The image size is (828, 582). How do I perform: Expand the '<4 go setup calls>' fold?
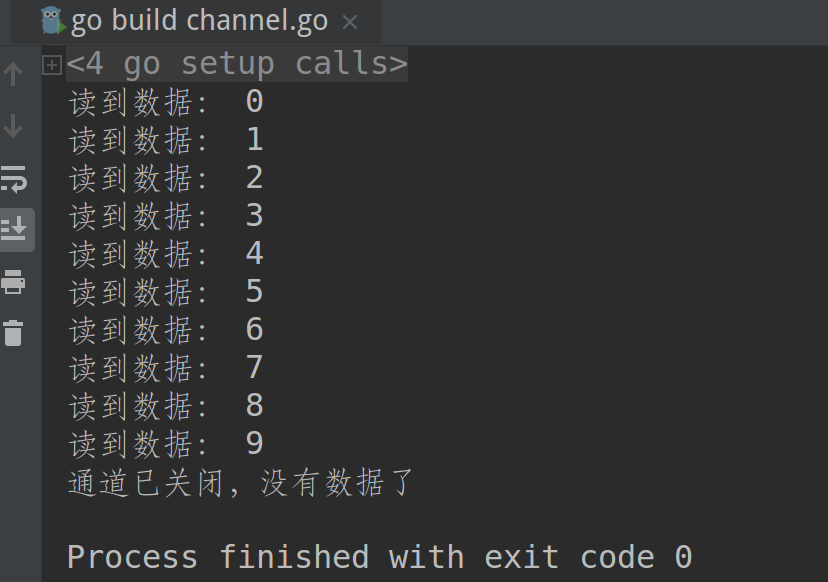[50, 63]
